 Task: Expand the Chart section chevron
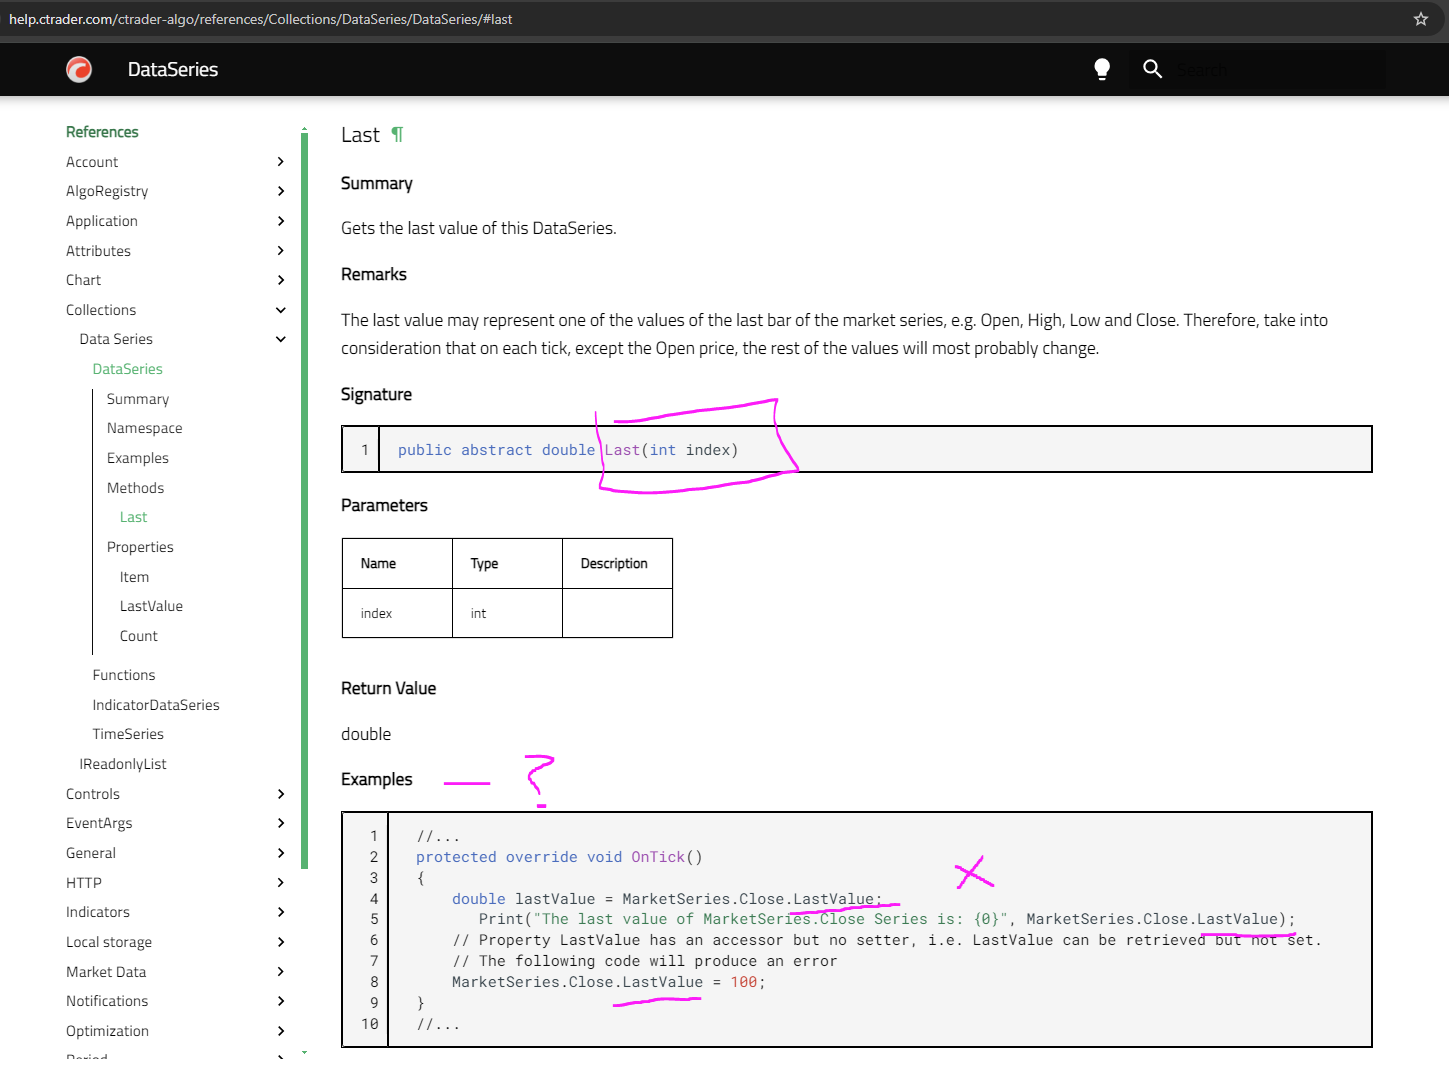(x=280, y=280)
